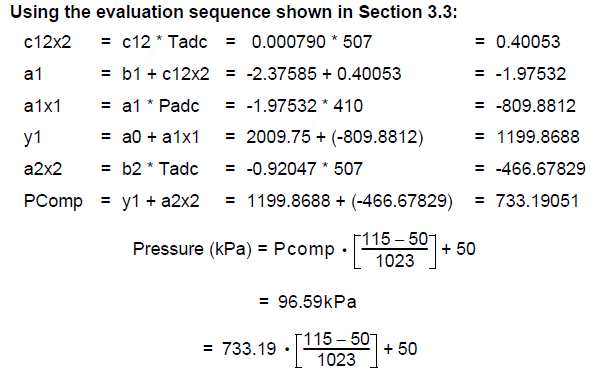
Task: Click the result -1.97532 in a1 row
Action: [x=531, y=74]
